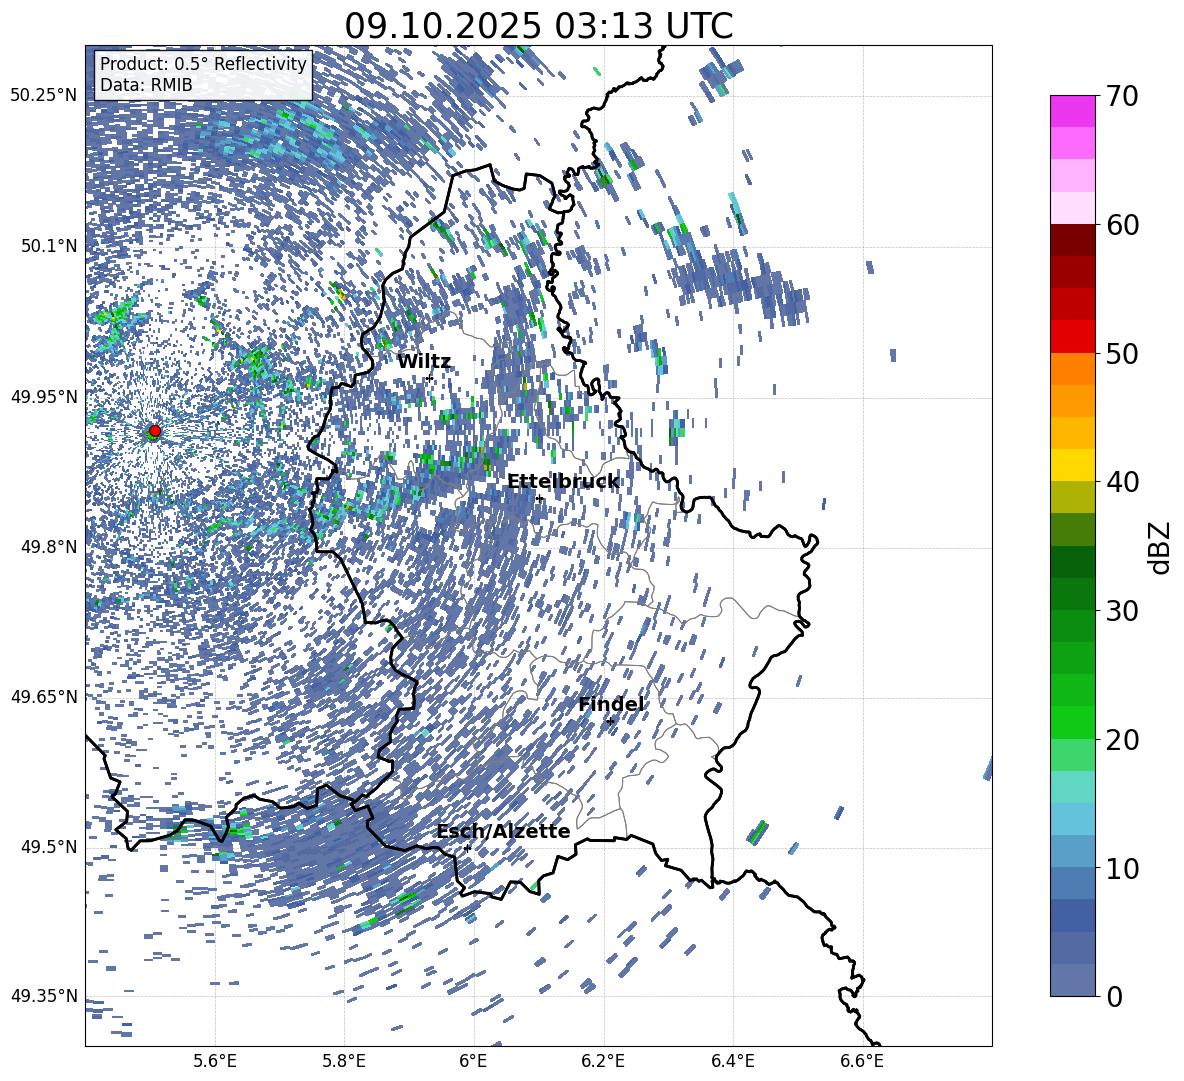Screen dimensions: 1184x1081
Task: Click the colorbar tick label 0
Action: click(1114, 996)
